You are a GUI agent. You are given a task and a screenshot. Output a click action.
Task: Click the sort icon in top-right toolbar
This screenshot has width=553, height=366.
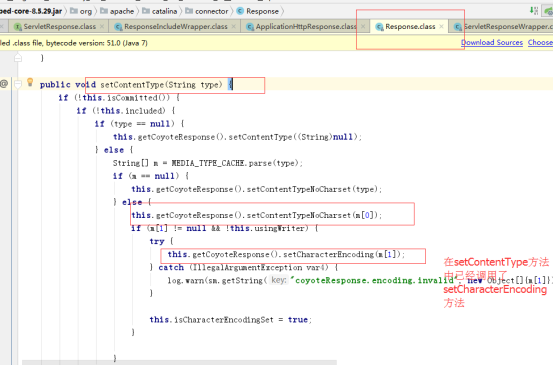[534, 11]
